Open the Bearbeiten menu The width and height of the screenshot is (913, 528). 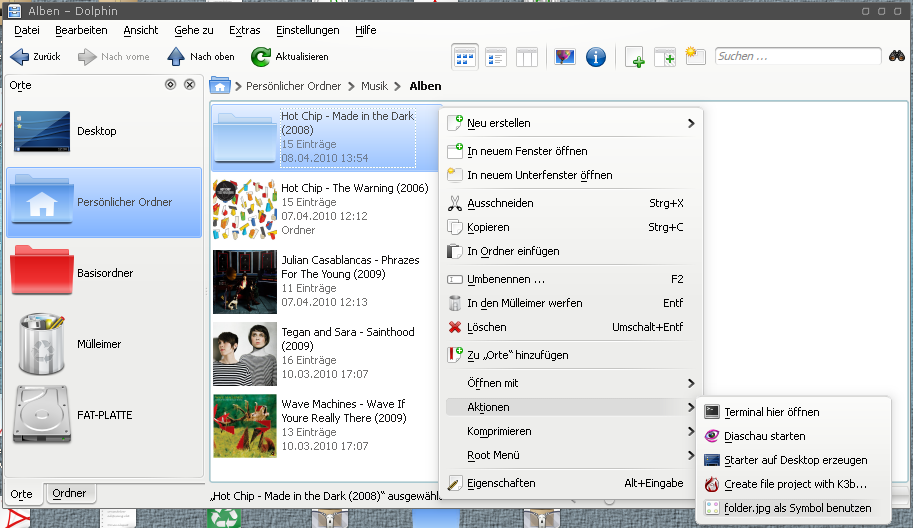[81, 30]
